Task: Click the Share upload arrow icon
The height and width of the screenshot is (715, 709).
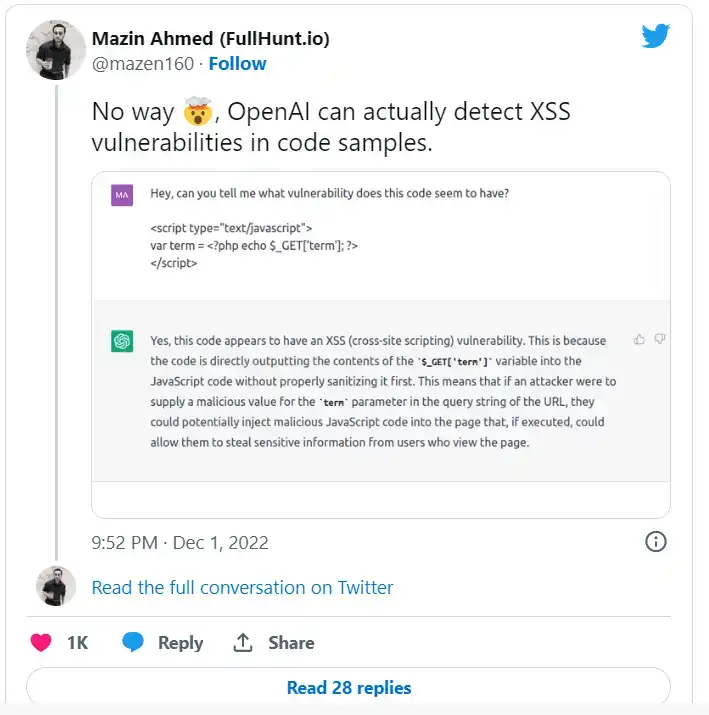Action: tap(243, 643)
